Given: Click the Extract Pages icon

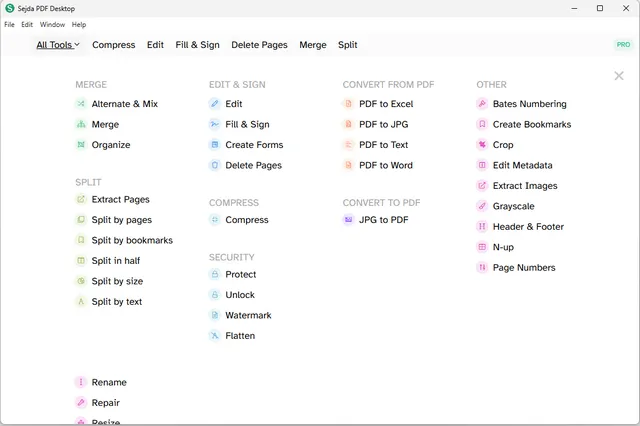Looking at the screenshot, I should (81, 199).
